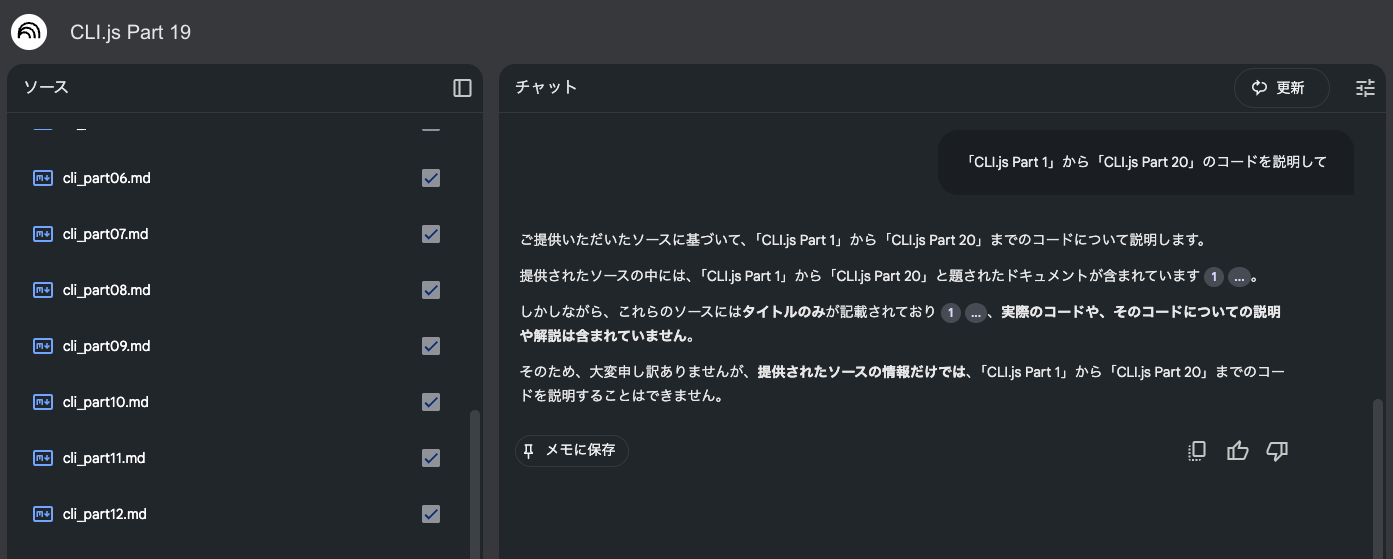The height and width of the screenshot is (559, 1393).
Task: Open the cli_part11.md source
Action: coord(104,458)
